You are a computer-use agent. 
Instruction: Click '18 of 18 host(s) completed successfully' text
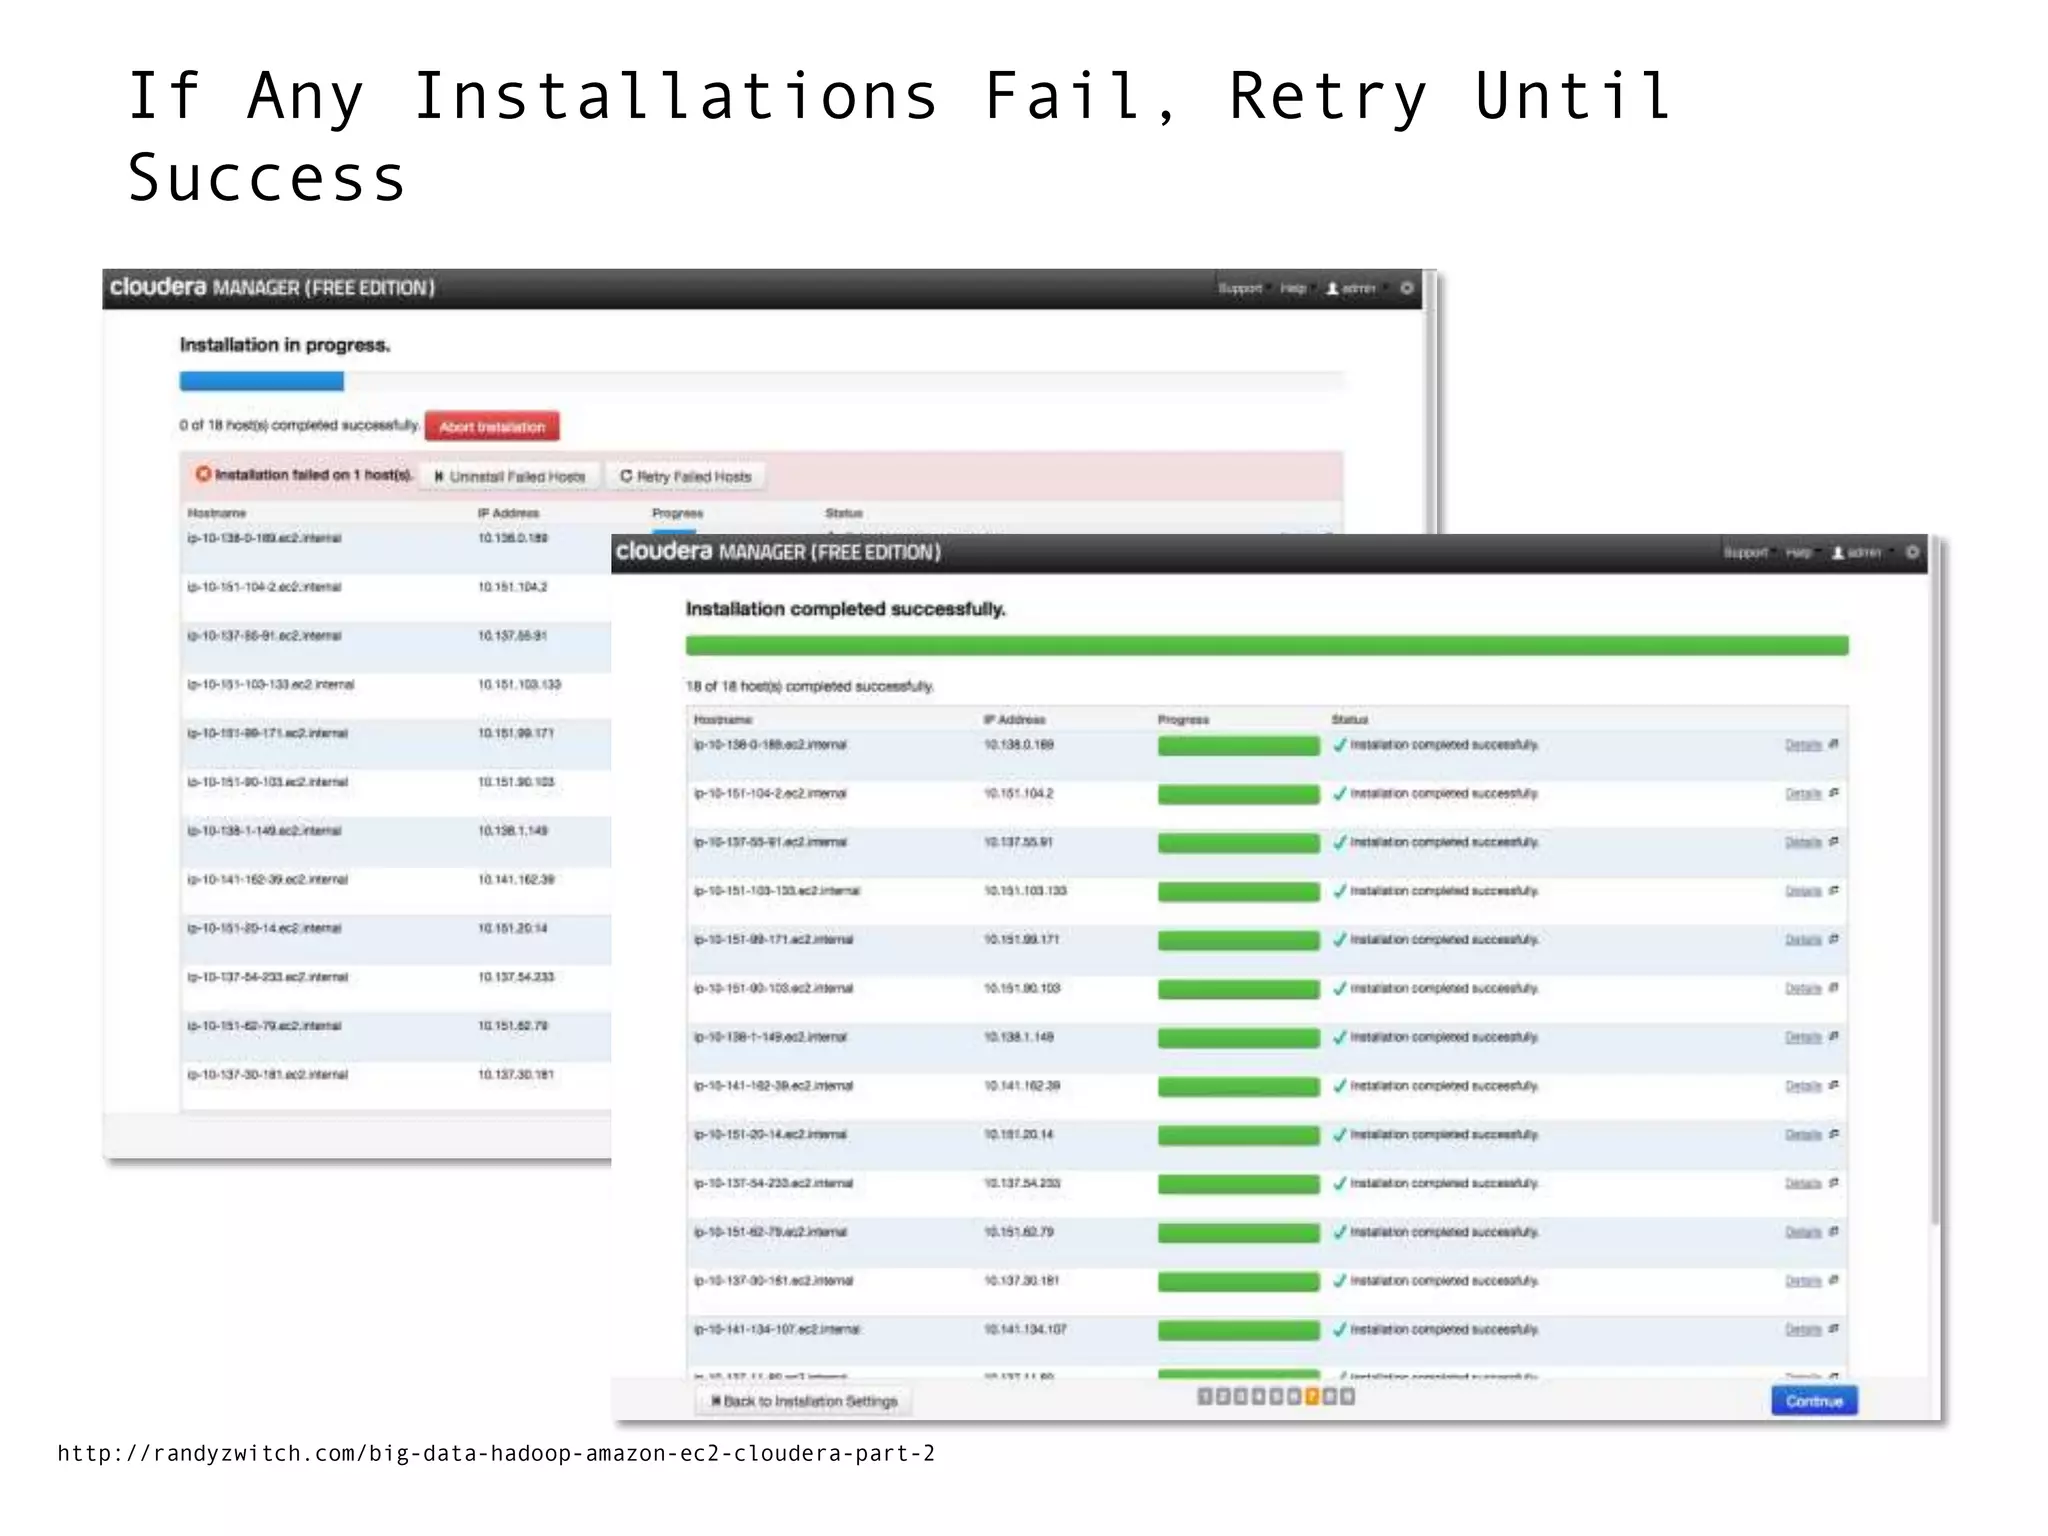(810, 686)
